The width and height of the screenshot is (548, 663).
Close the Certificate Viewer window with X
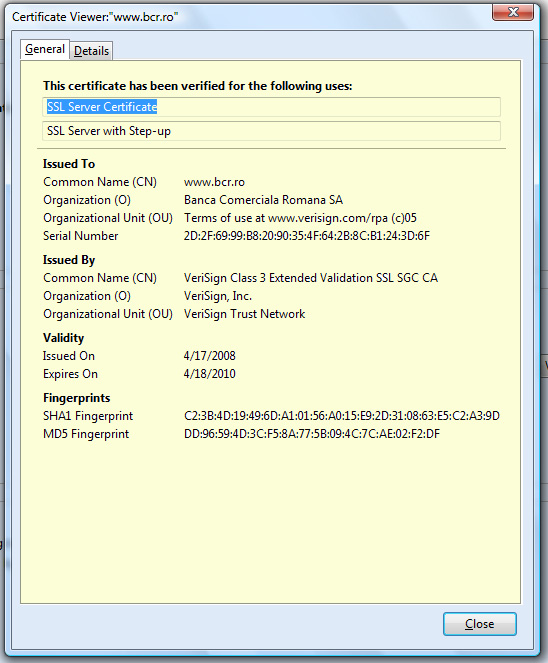[513, 12]
